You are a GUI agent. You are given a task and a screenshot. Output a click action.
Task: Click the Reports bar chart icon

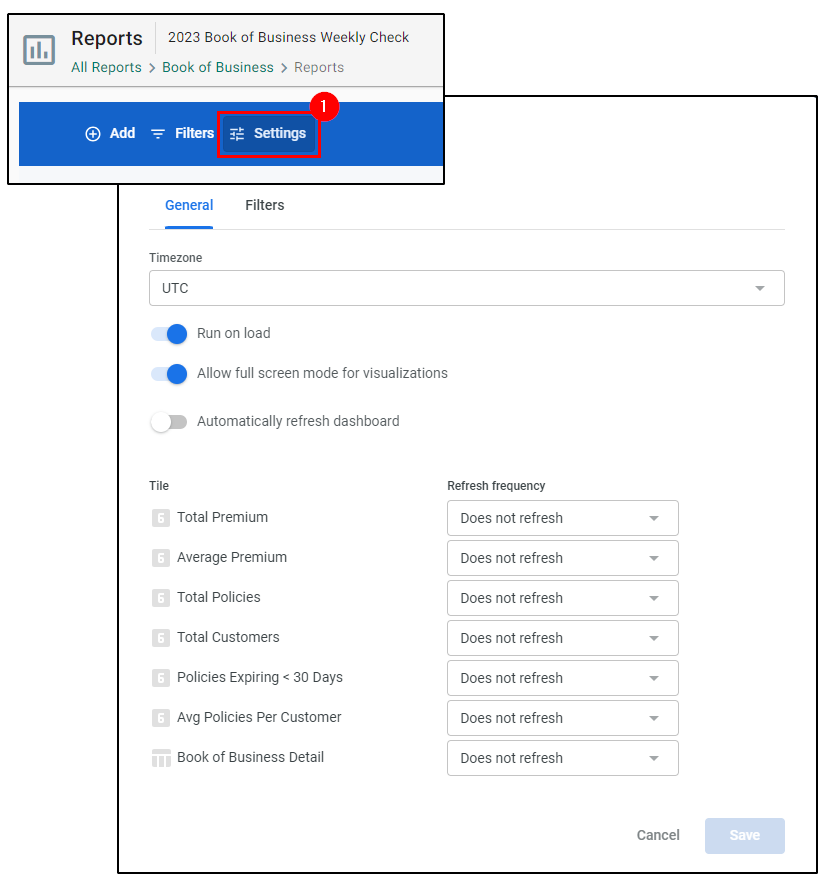(39, 50)
